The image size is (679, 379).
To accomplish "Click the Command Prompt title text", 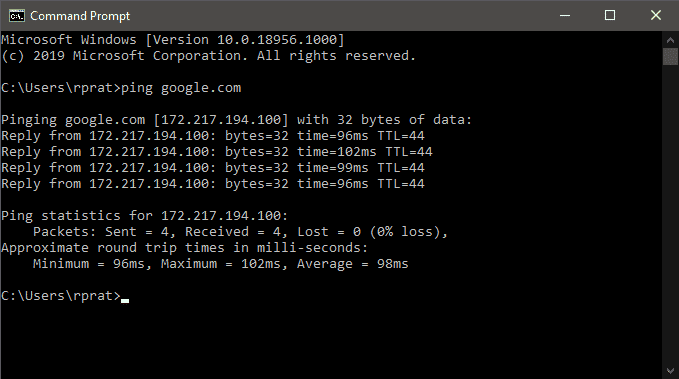I will [80, 16].
